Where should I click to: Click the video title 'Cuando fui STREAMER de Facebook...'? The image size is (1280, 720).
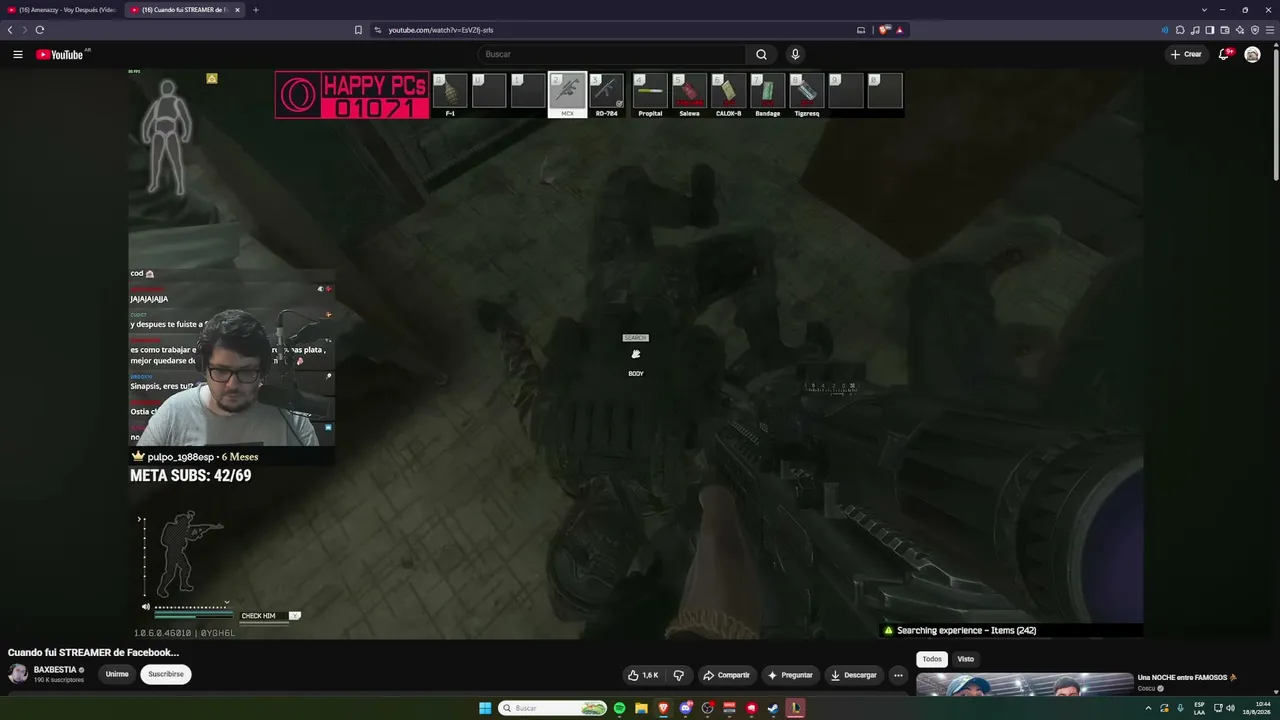[94, 652]
